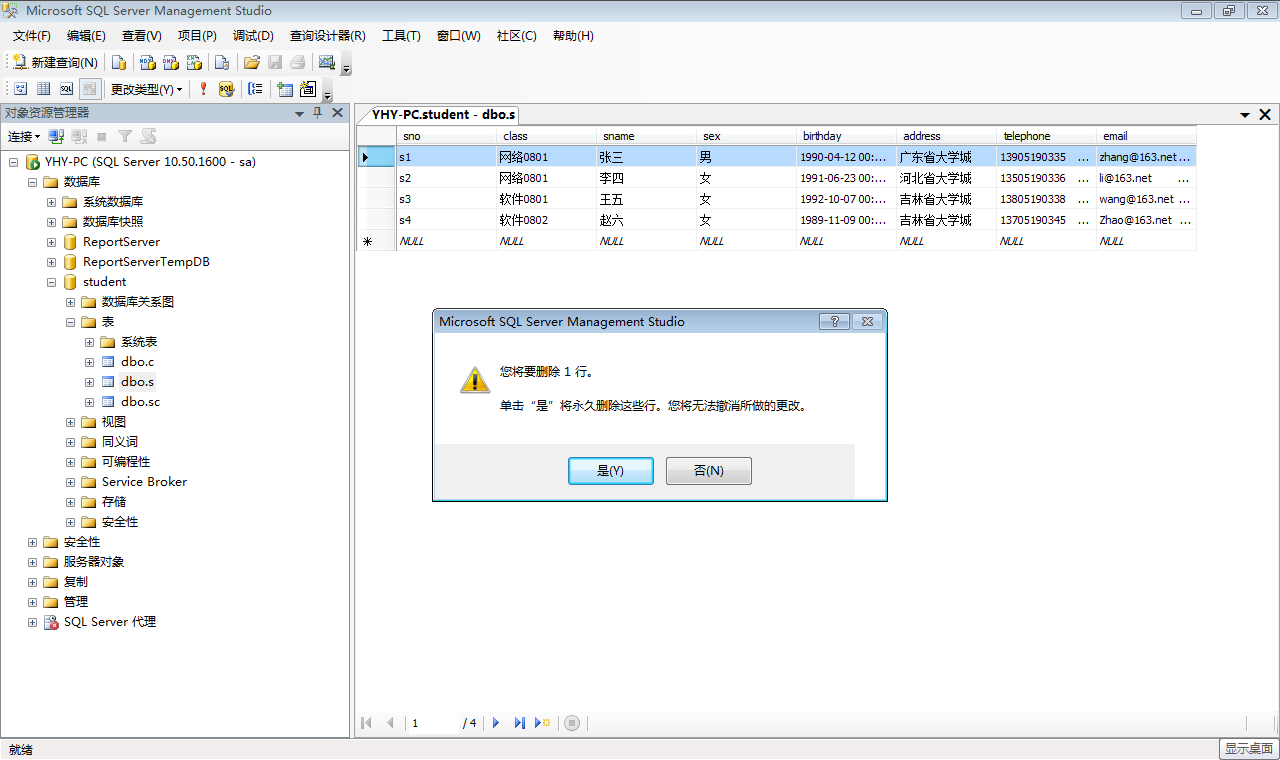Click the Database Engine Query icon
Image resolution: width=1280 pixels, height=760 pixels.
pos(119,62)
